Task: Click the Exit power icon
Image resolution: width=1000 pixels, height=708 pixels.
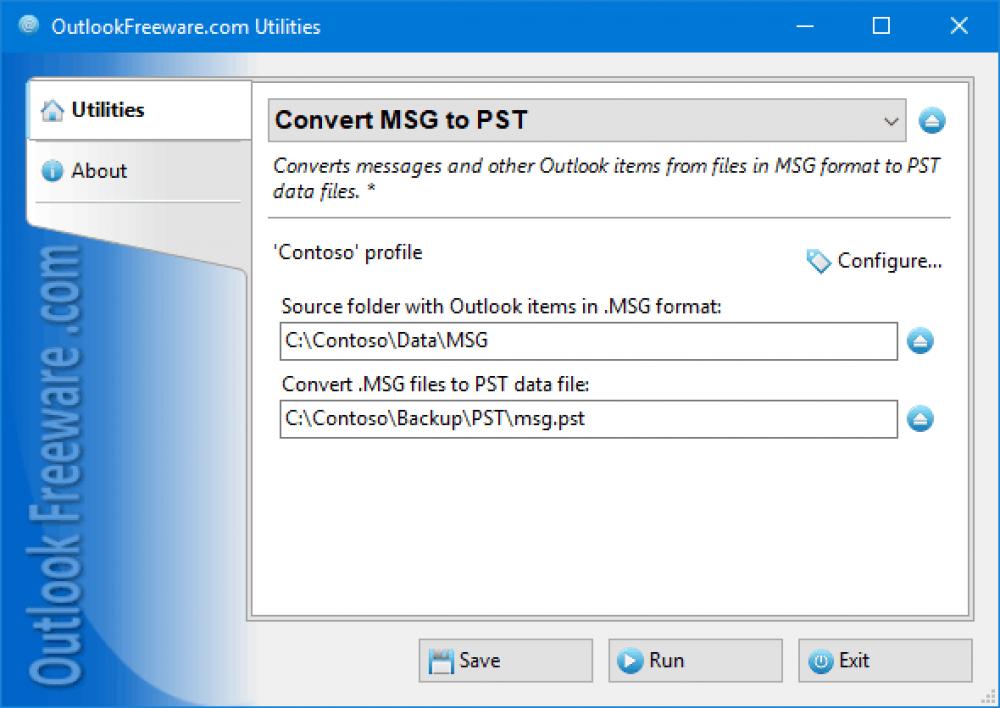Action: click(821, 660)
